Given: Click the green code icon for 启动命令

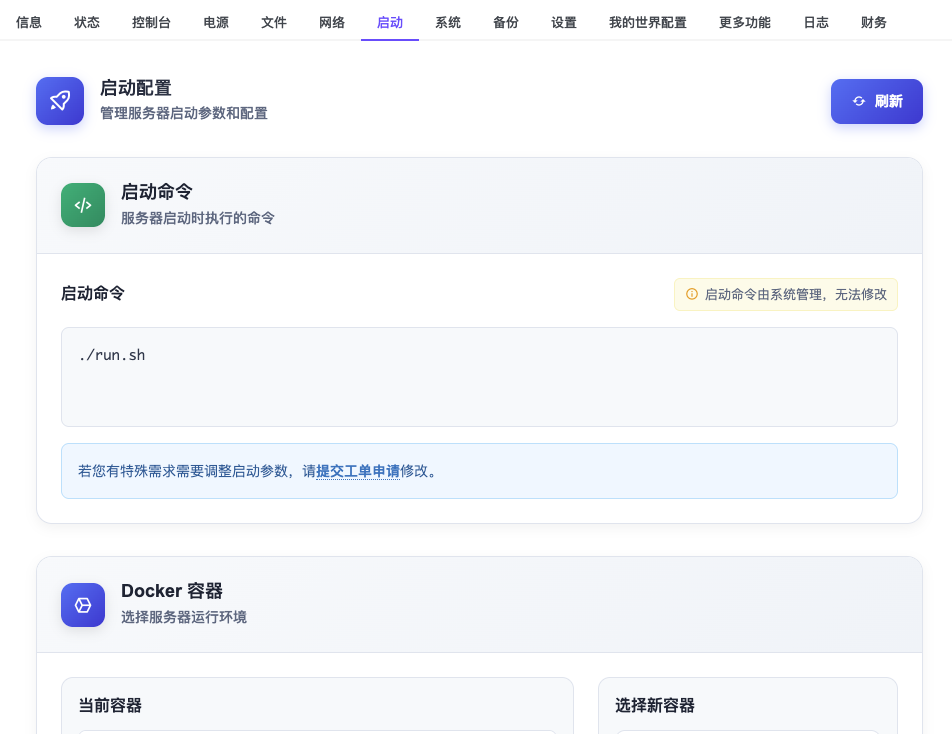Looking at the screenshot, I should coord(83,205).
